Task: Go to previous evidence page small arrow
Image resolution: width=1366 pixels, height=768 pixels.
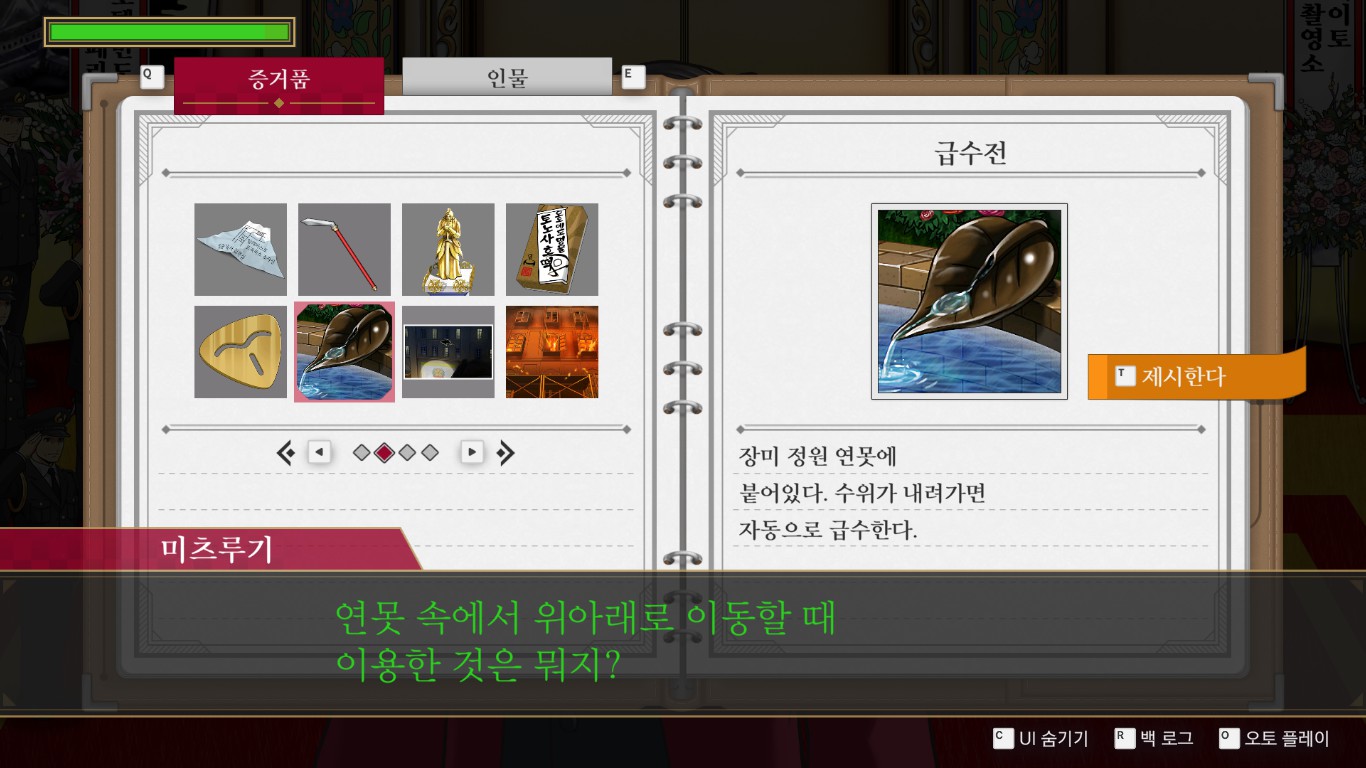Action: (319, 452)
